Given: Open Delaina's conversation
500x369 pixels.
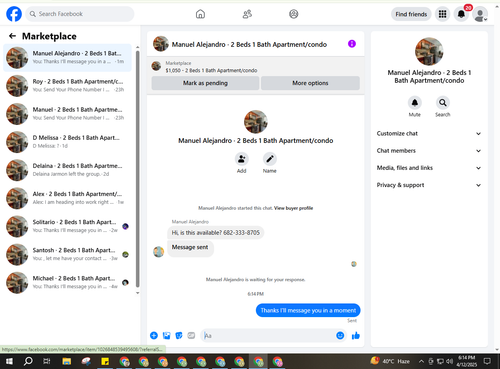Looking at the screenshot, I should [x=67, y=170].
